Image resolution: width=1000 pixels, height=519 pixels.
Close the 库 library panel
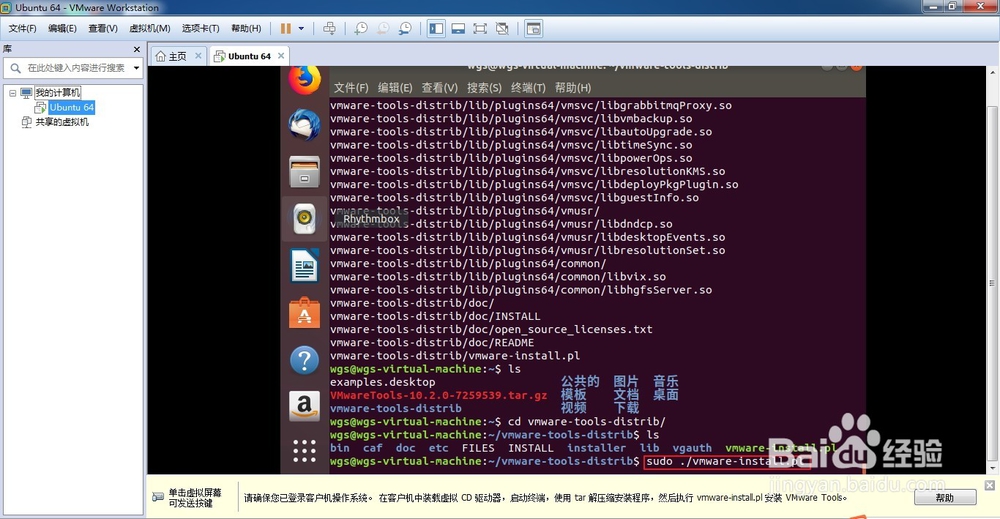tap(136, 49)
